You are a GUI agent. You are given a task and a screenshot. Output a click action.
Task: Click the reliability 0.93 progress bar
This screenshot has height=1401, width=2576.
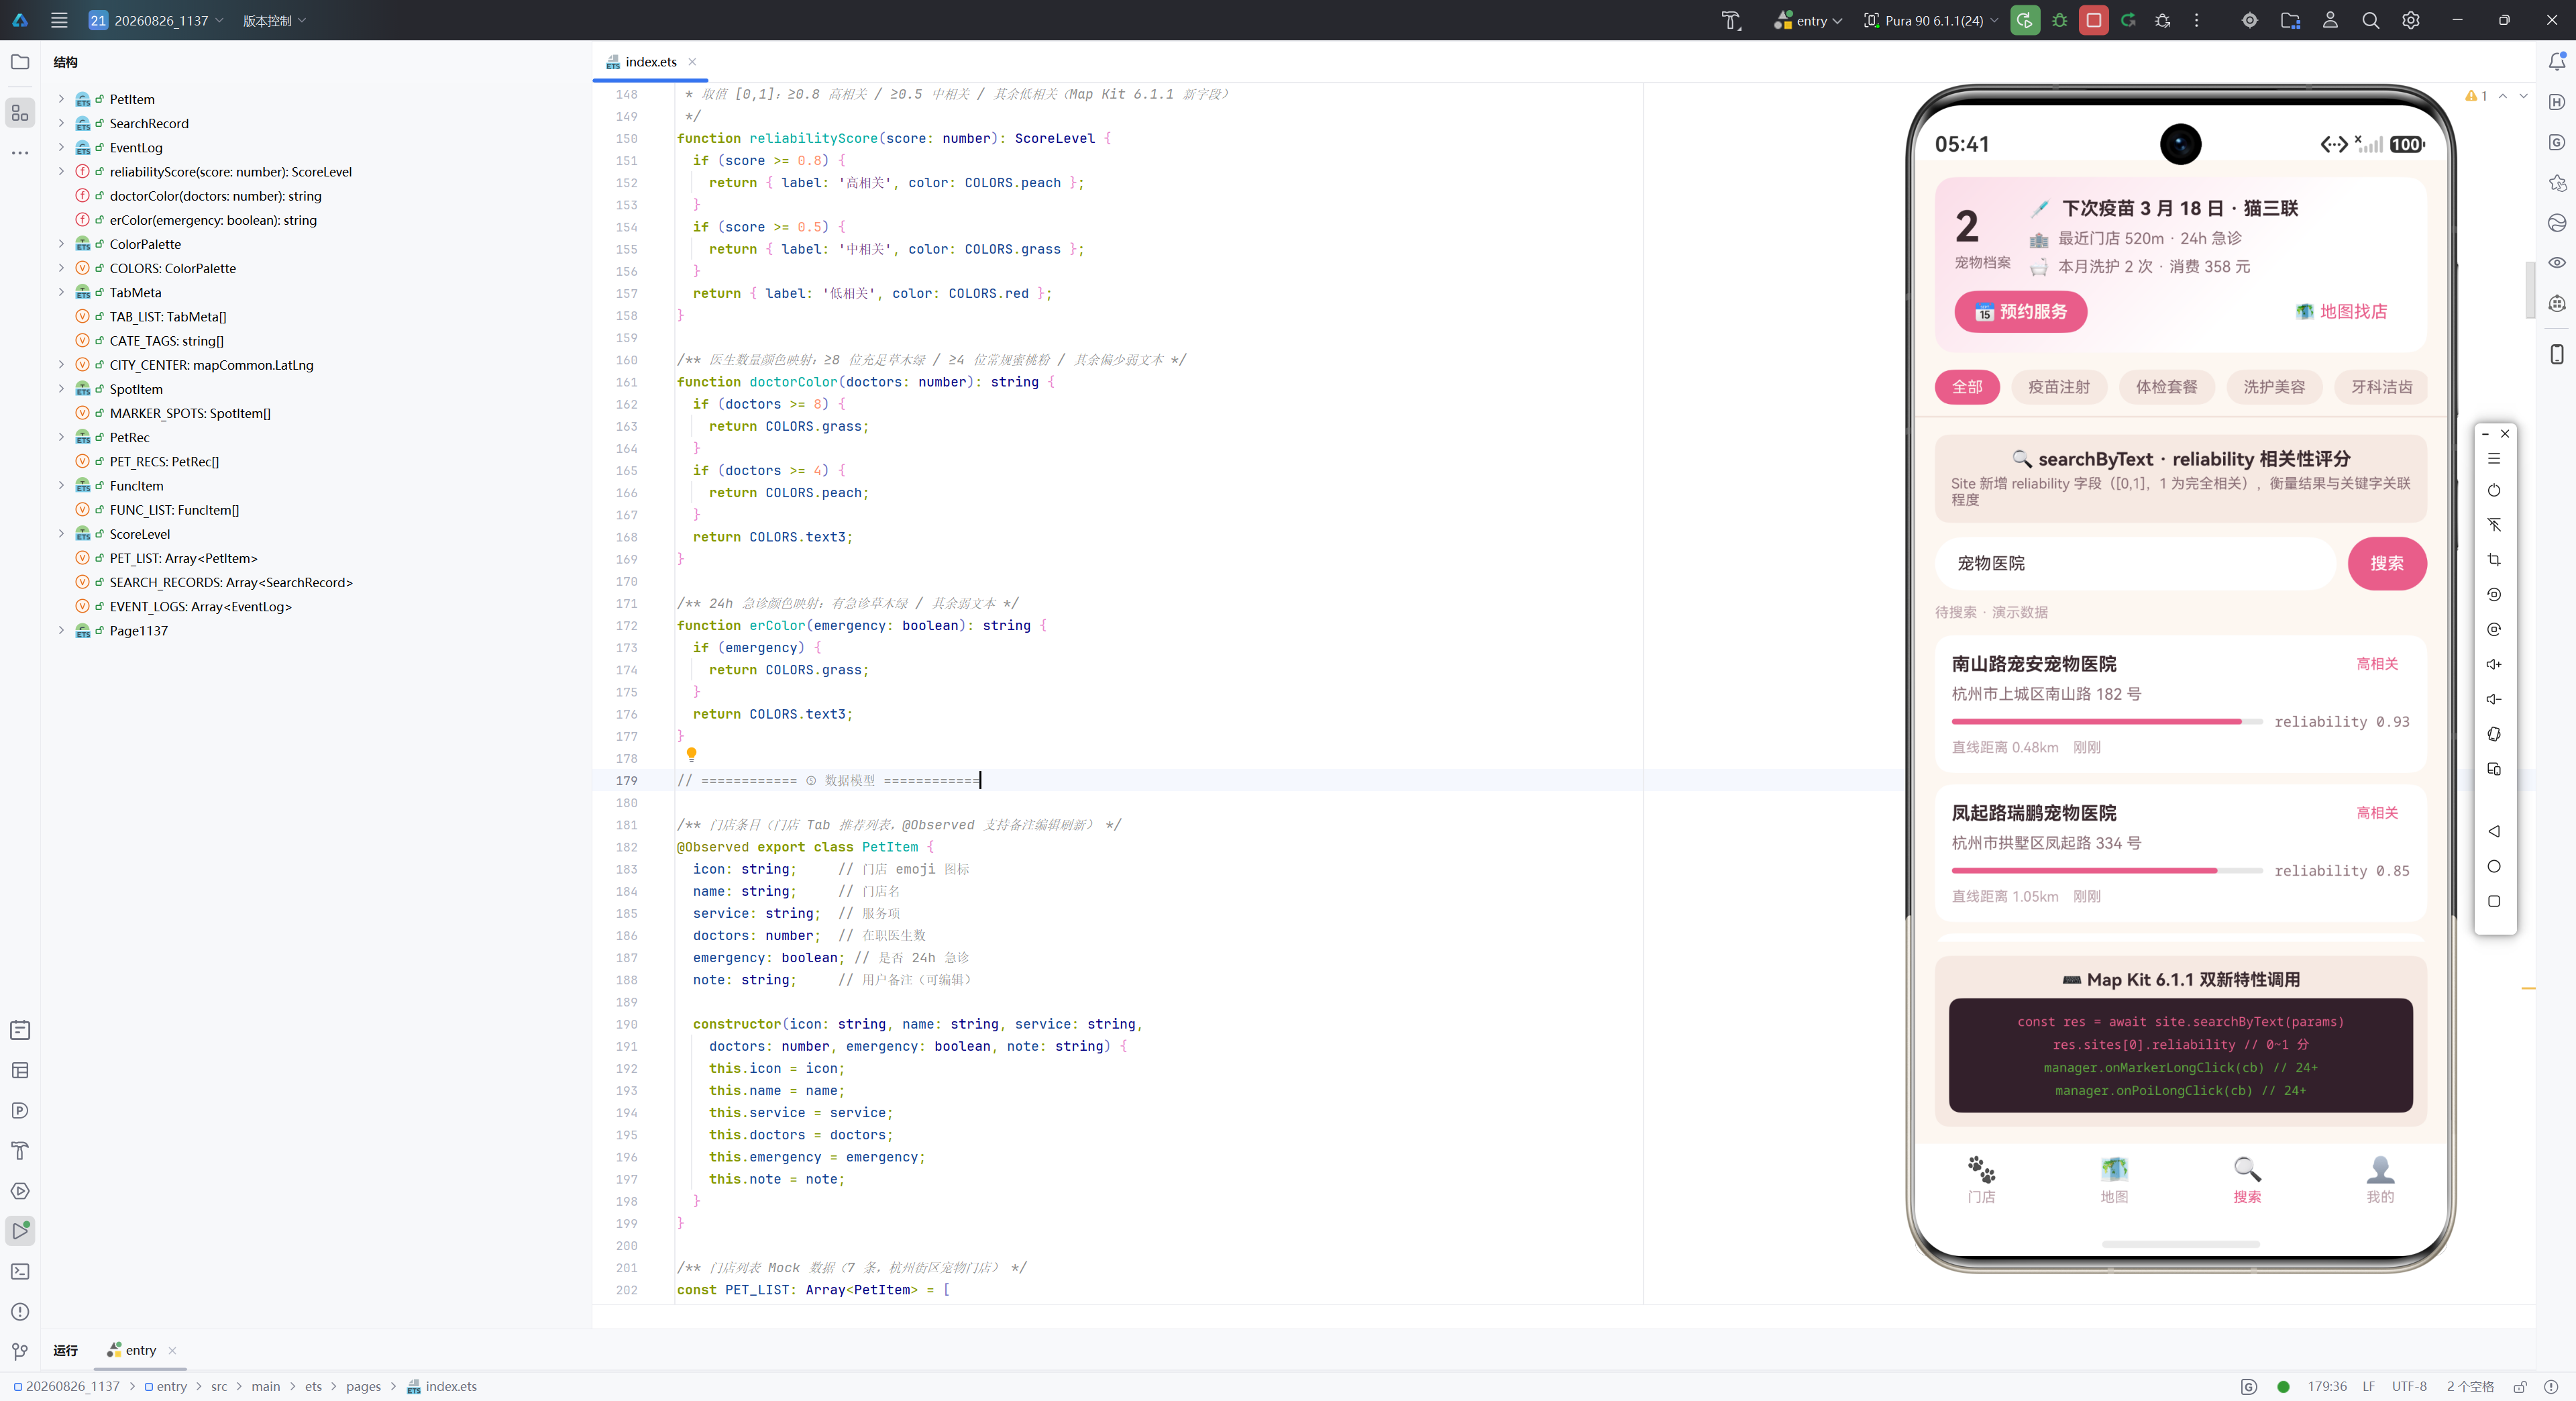2106,721
